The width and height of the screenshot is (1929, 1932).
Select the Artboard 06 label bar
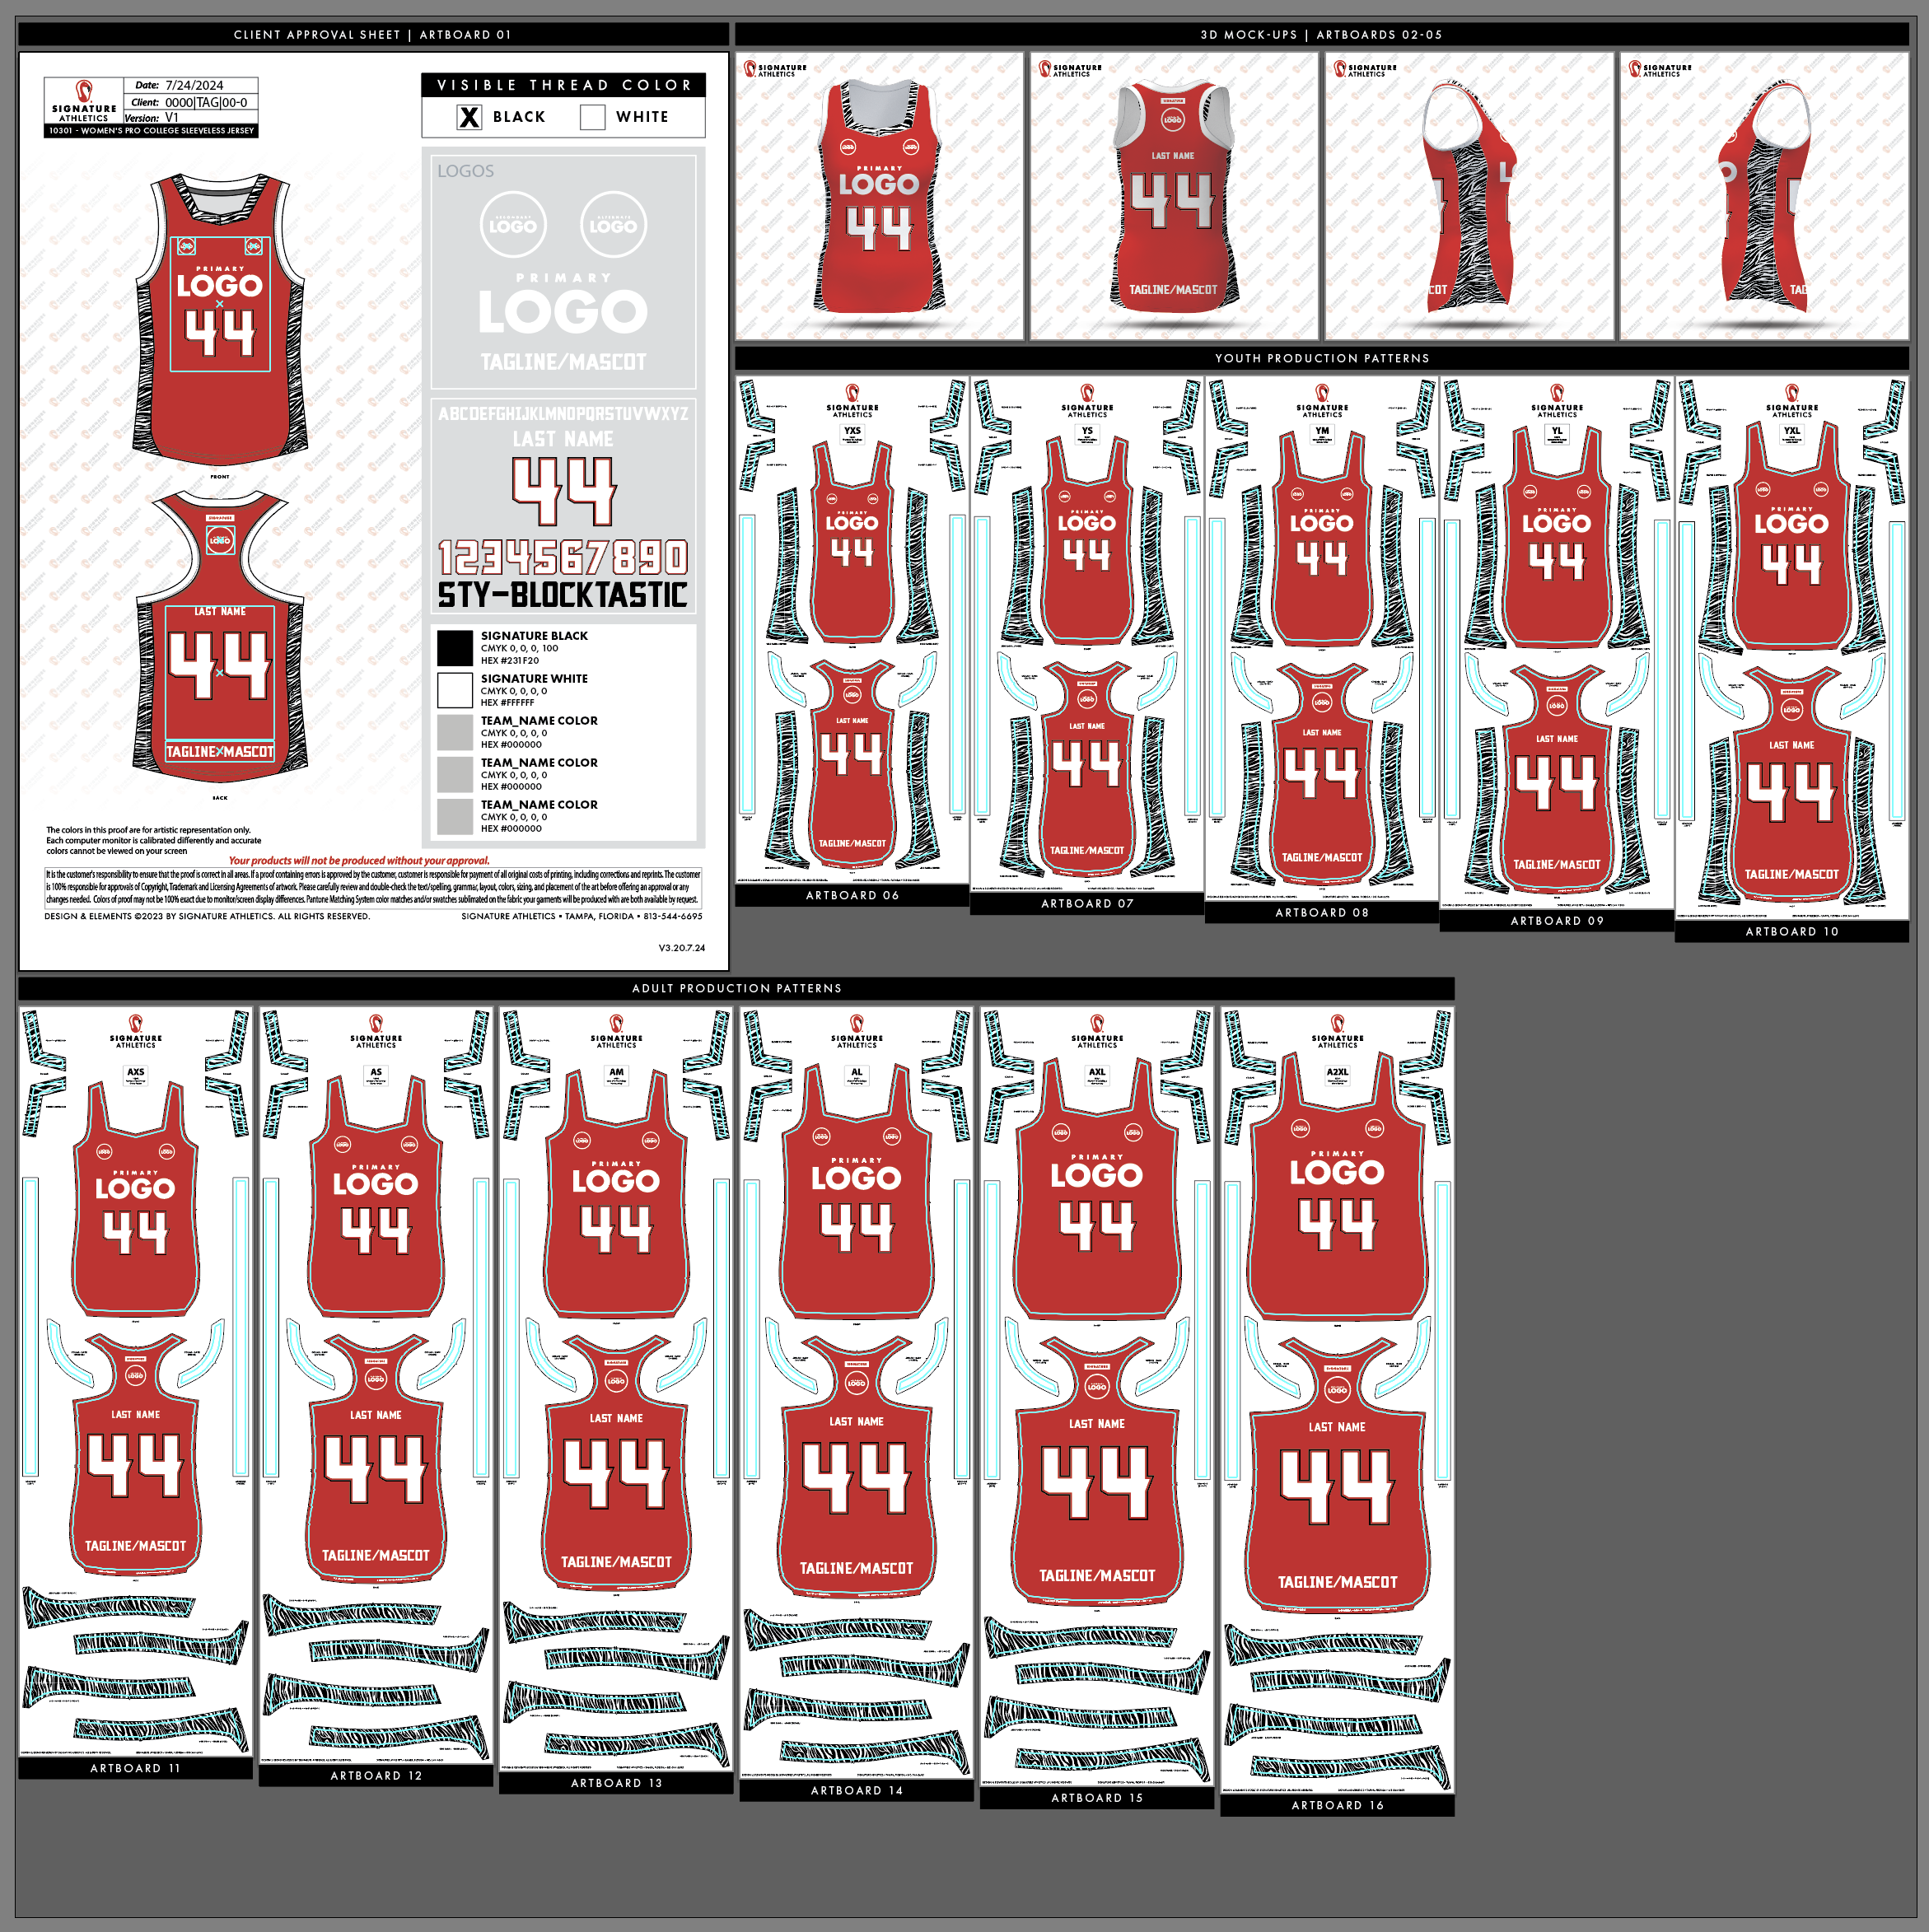[852, 896]
